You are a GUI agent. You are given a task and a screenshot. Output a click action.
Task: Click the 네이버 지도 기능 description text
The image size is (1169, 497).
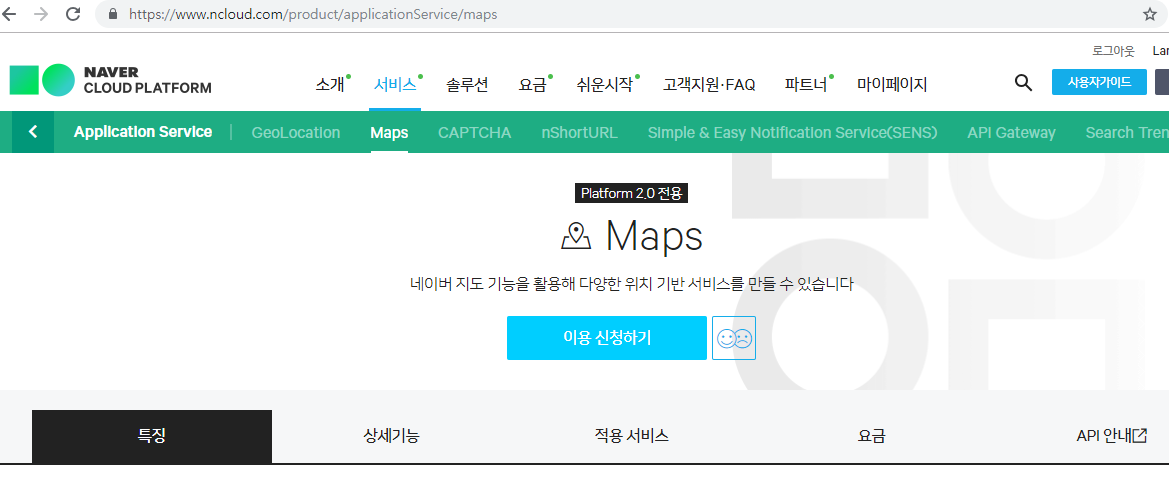click(631, 284)
